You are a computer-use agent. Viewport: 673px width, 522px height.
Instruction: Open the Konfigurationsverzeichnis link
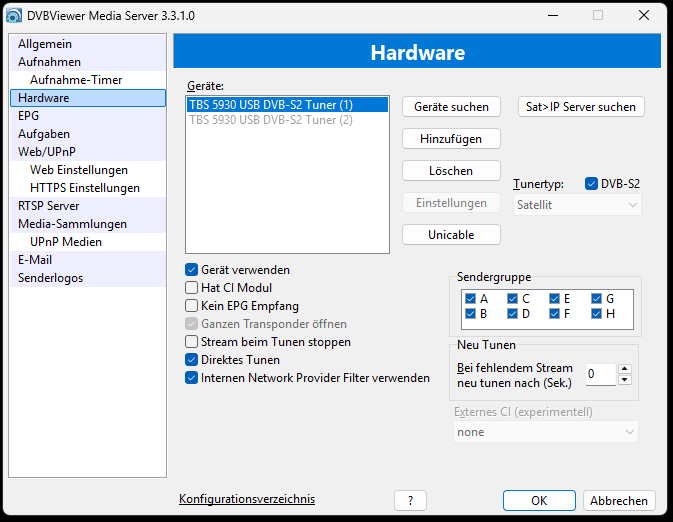coord(247,499)
